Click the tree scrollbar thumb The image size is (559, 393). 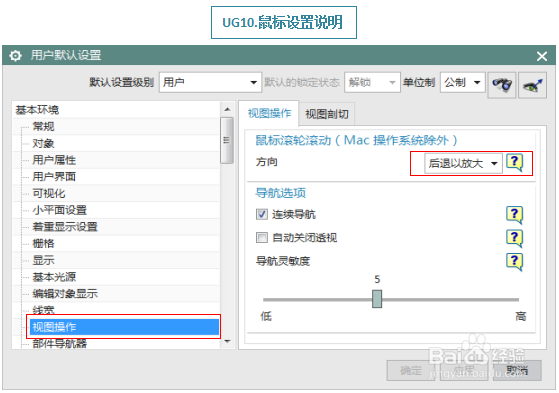(x=227, y=140)
